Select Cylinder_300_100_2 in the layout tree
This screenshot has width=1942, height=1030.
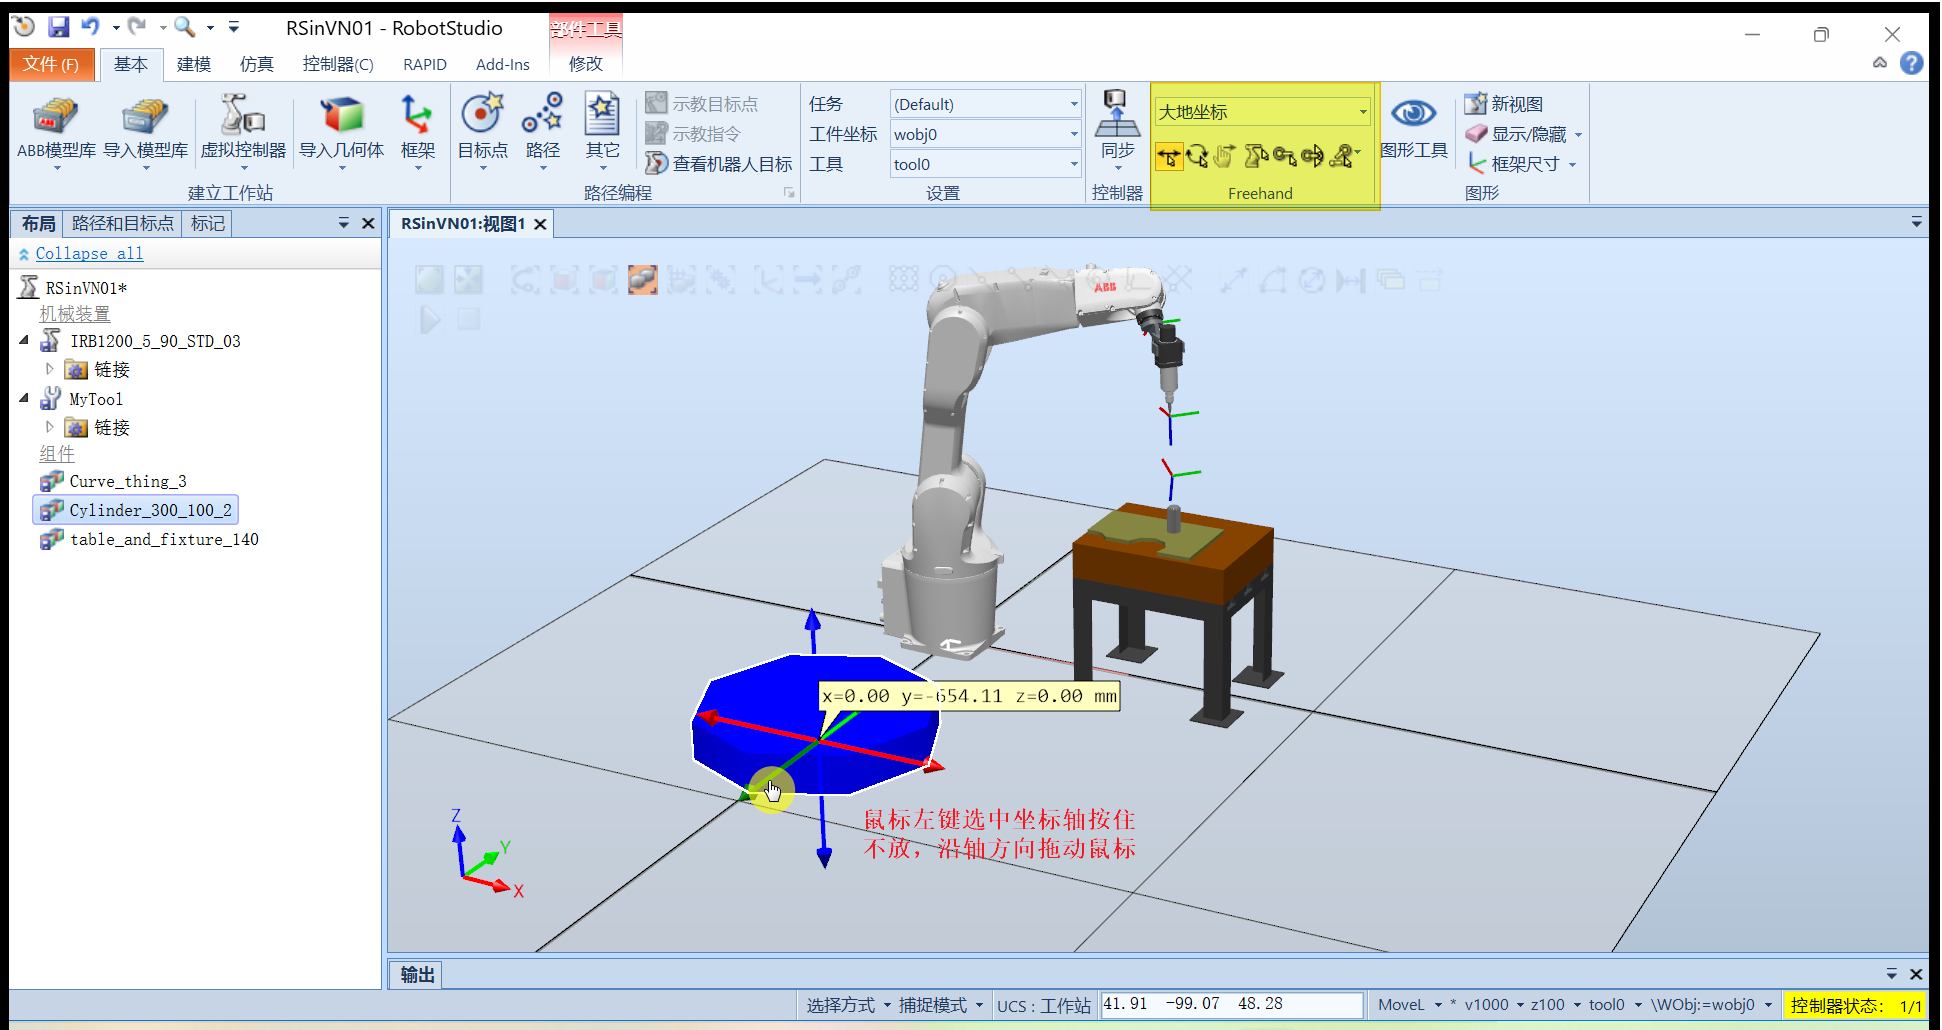pos(136,510)
